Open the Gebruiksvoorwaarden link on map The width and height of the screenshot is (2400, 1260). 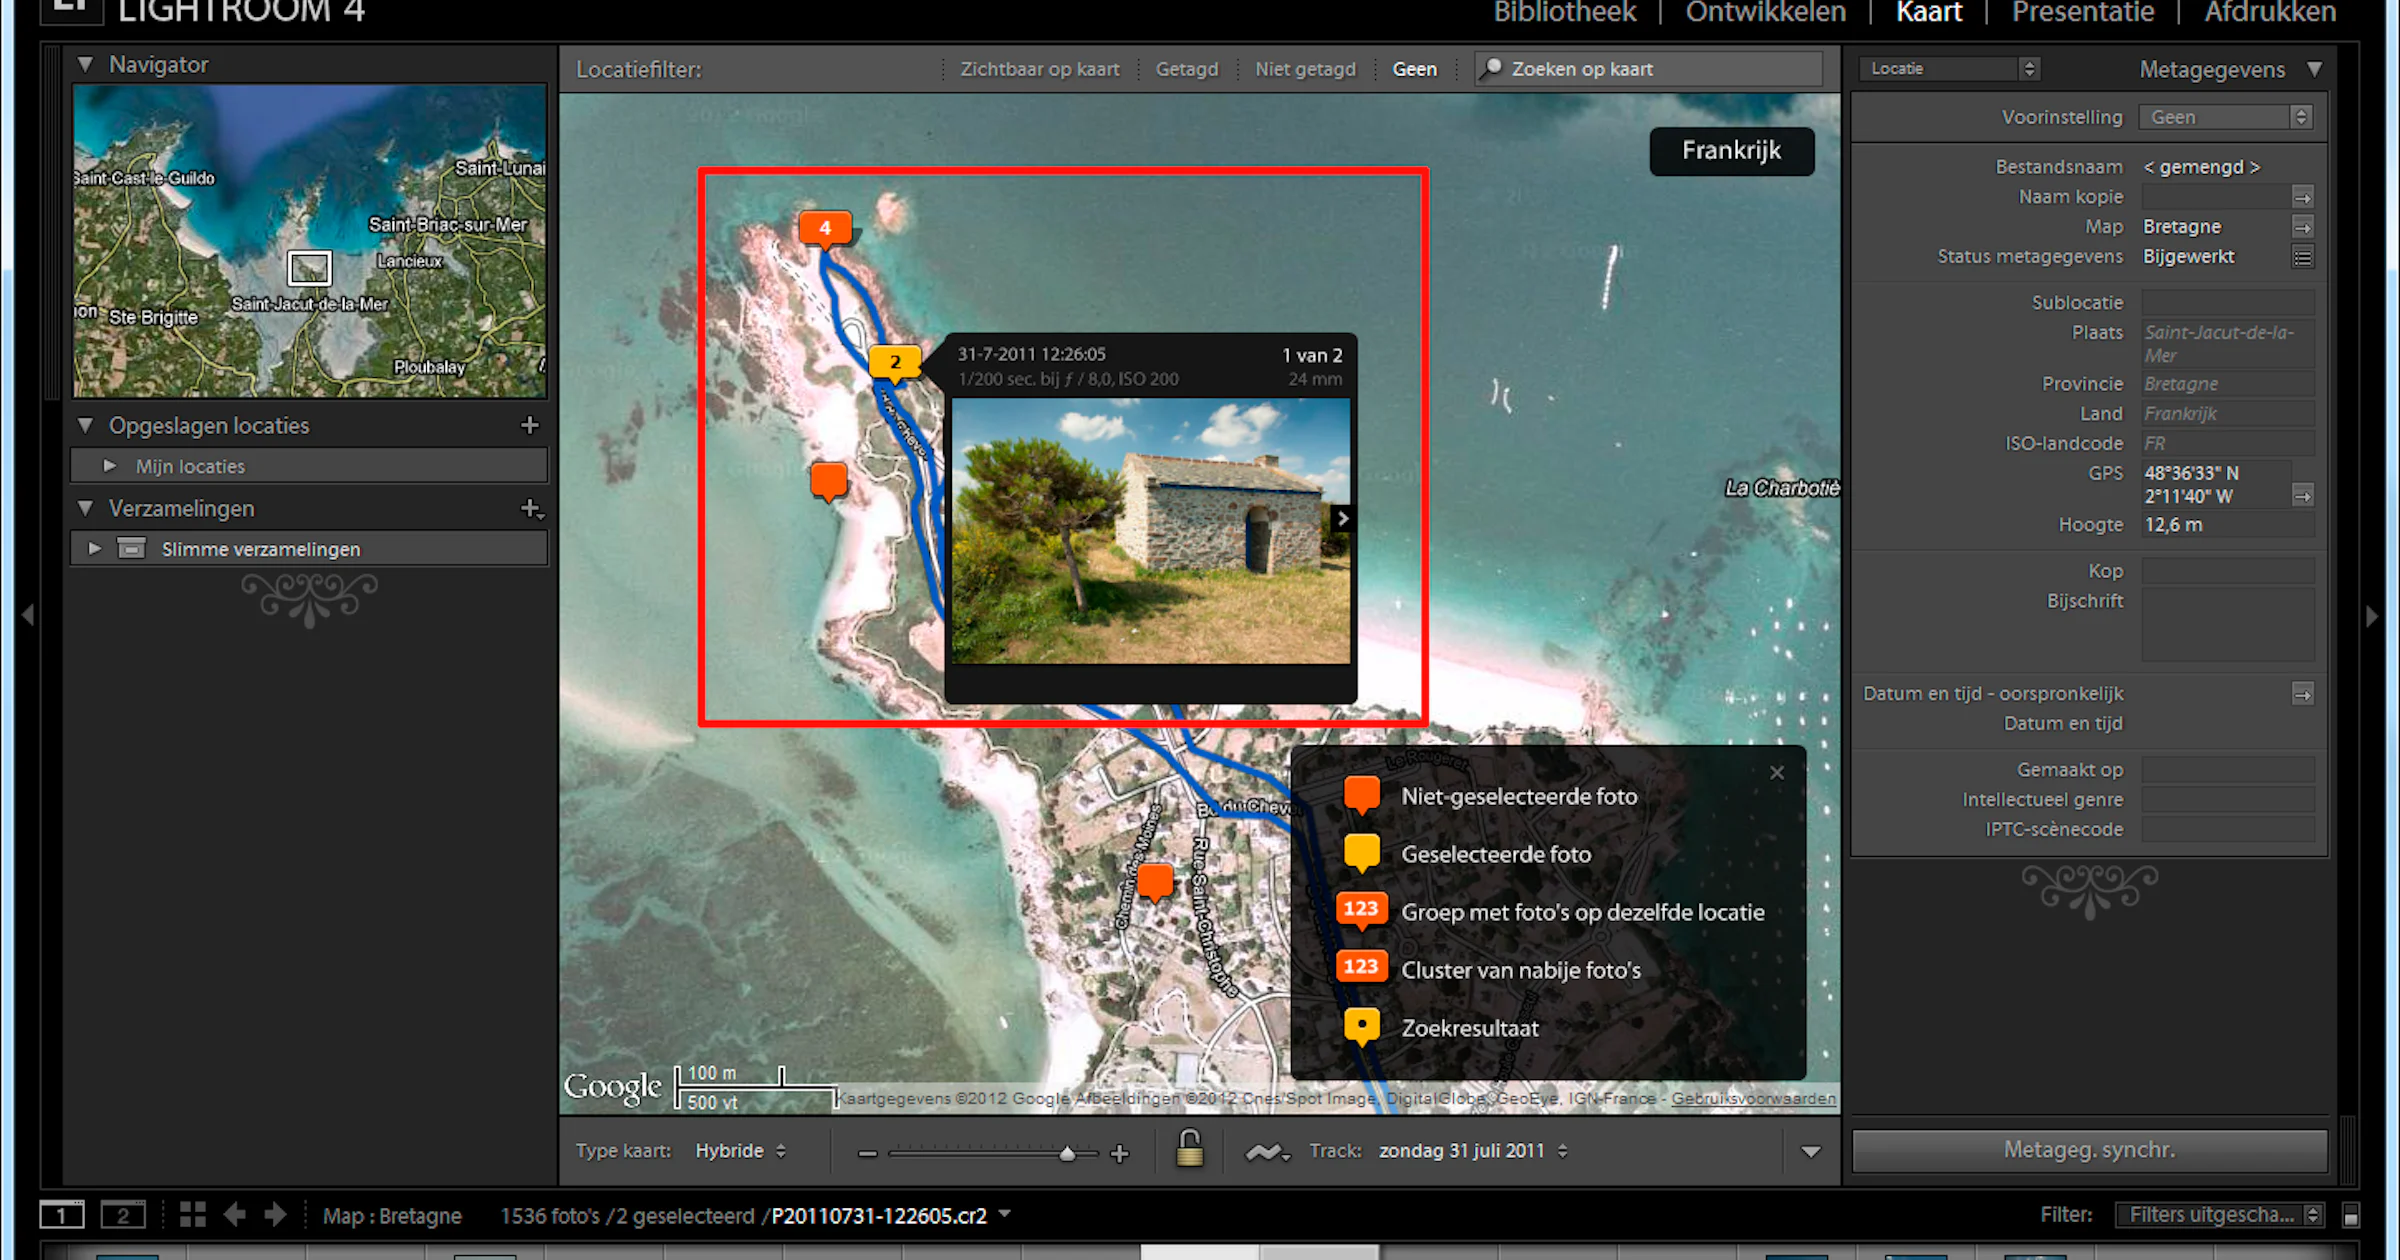pyautogui.click(x=1753, y=1098)
